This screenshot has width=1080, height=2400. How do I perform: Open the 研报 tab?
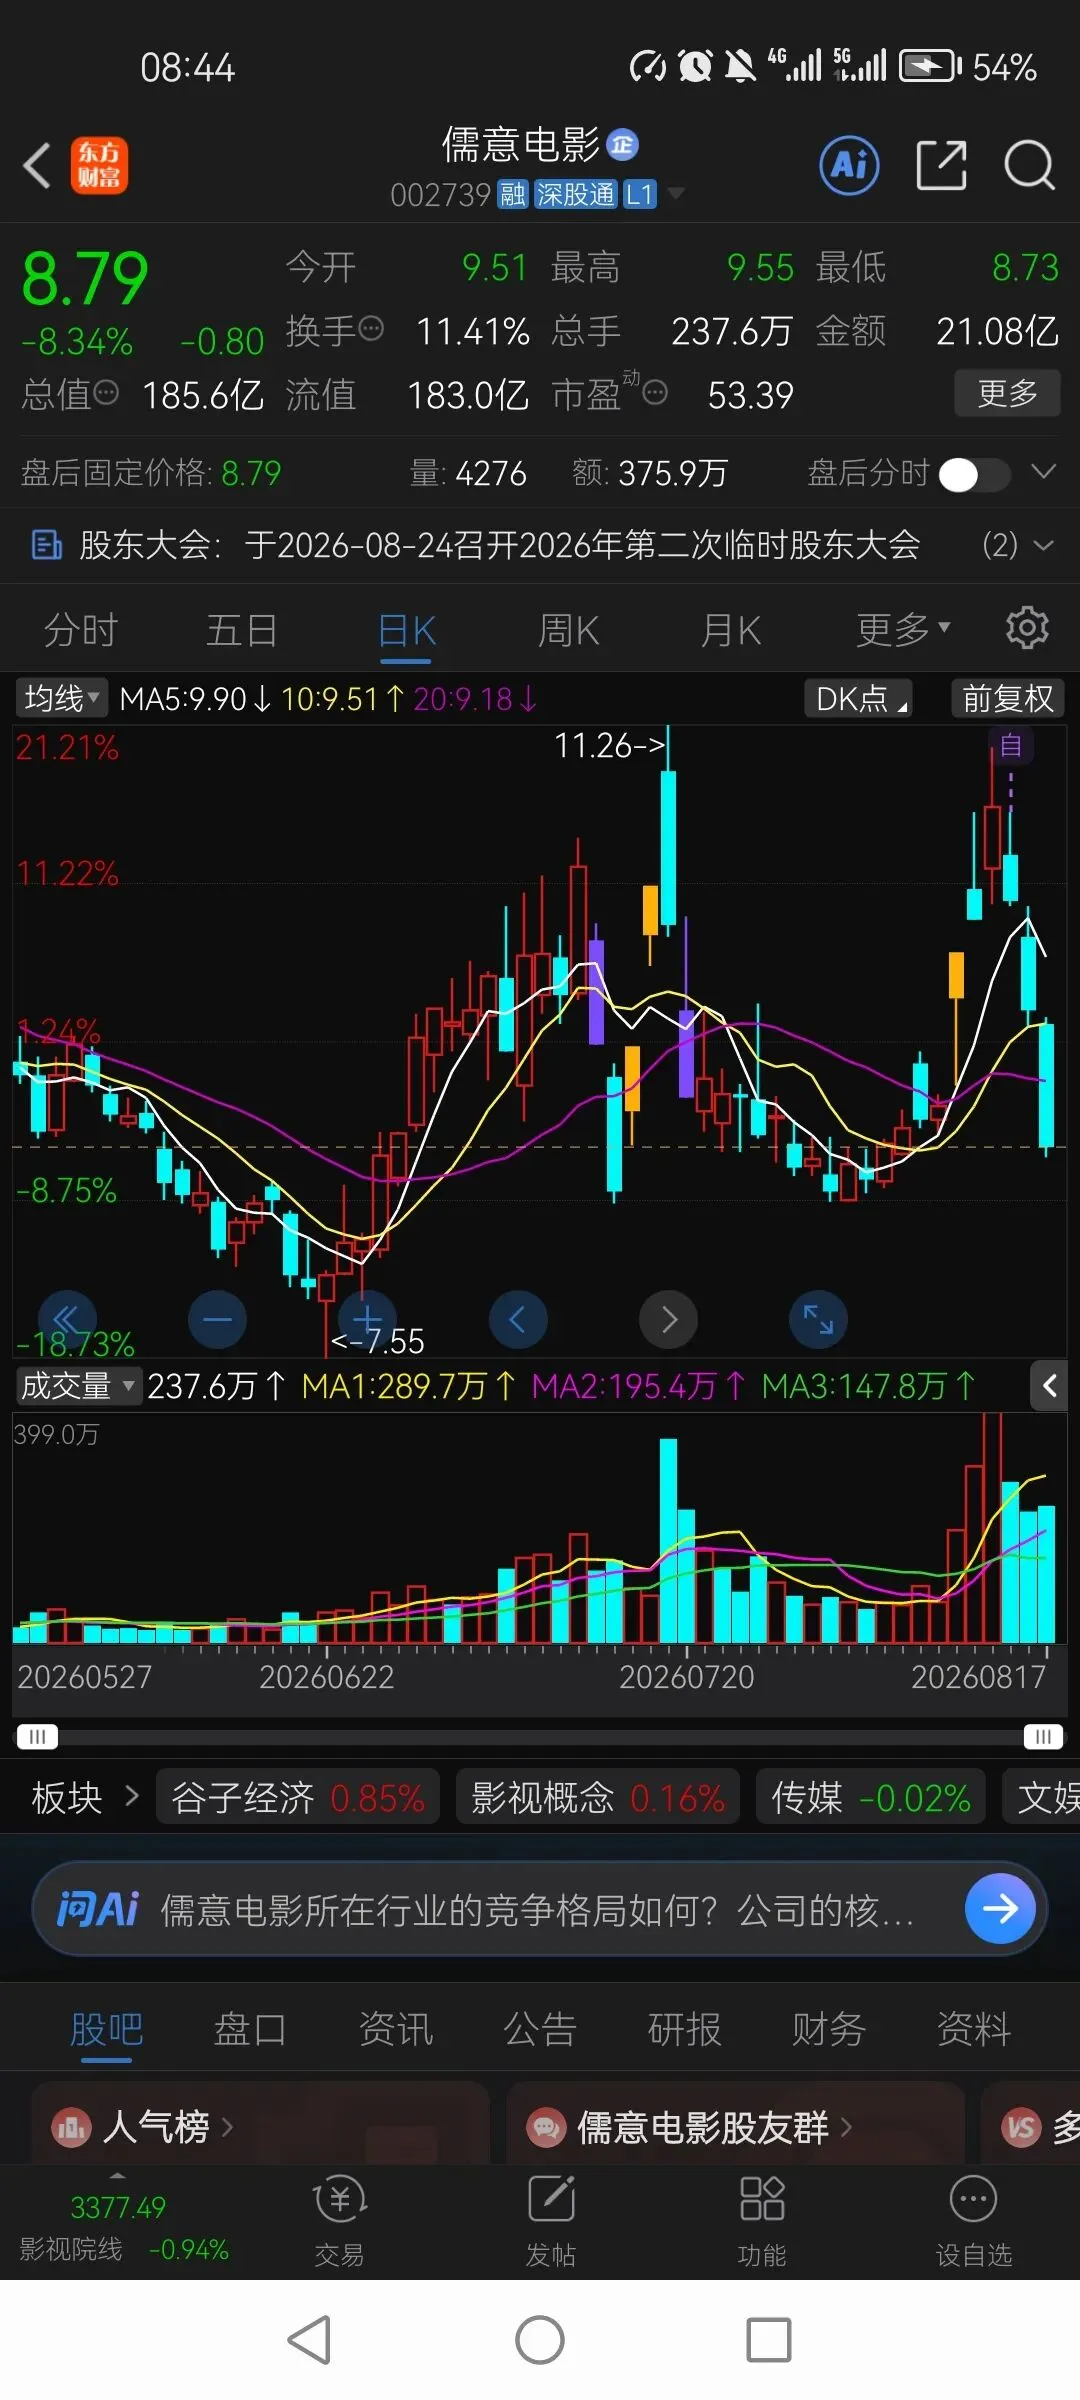684,2030
